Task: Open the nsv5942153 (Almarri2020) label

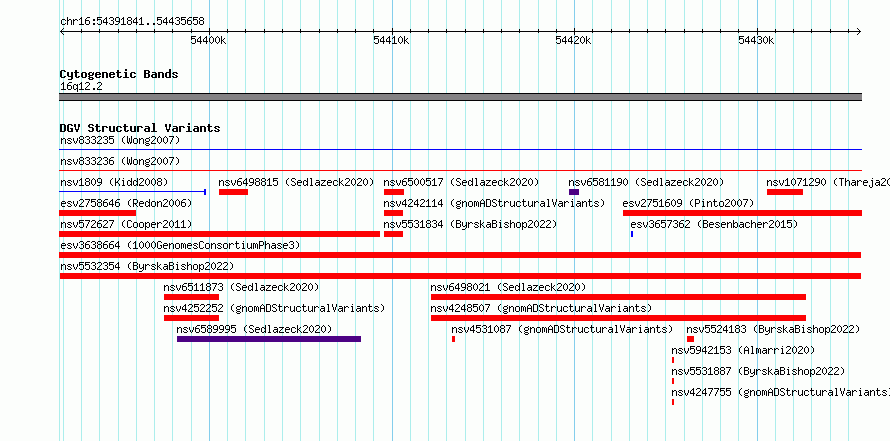Action: pyautogui.click(x=743, y=350)
